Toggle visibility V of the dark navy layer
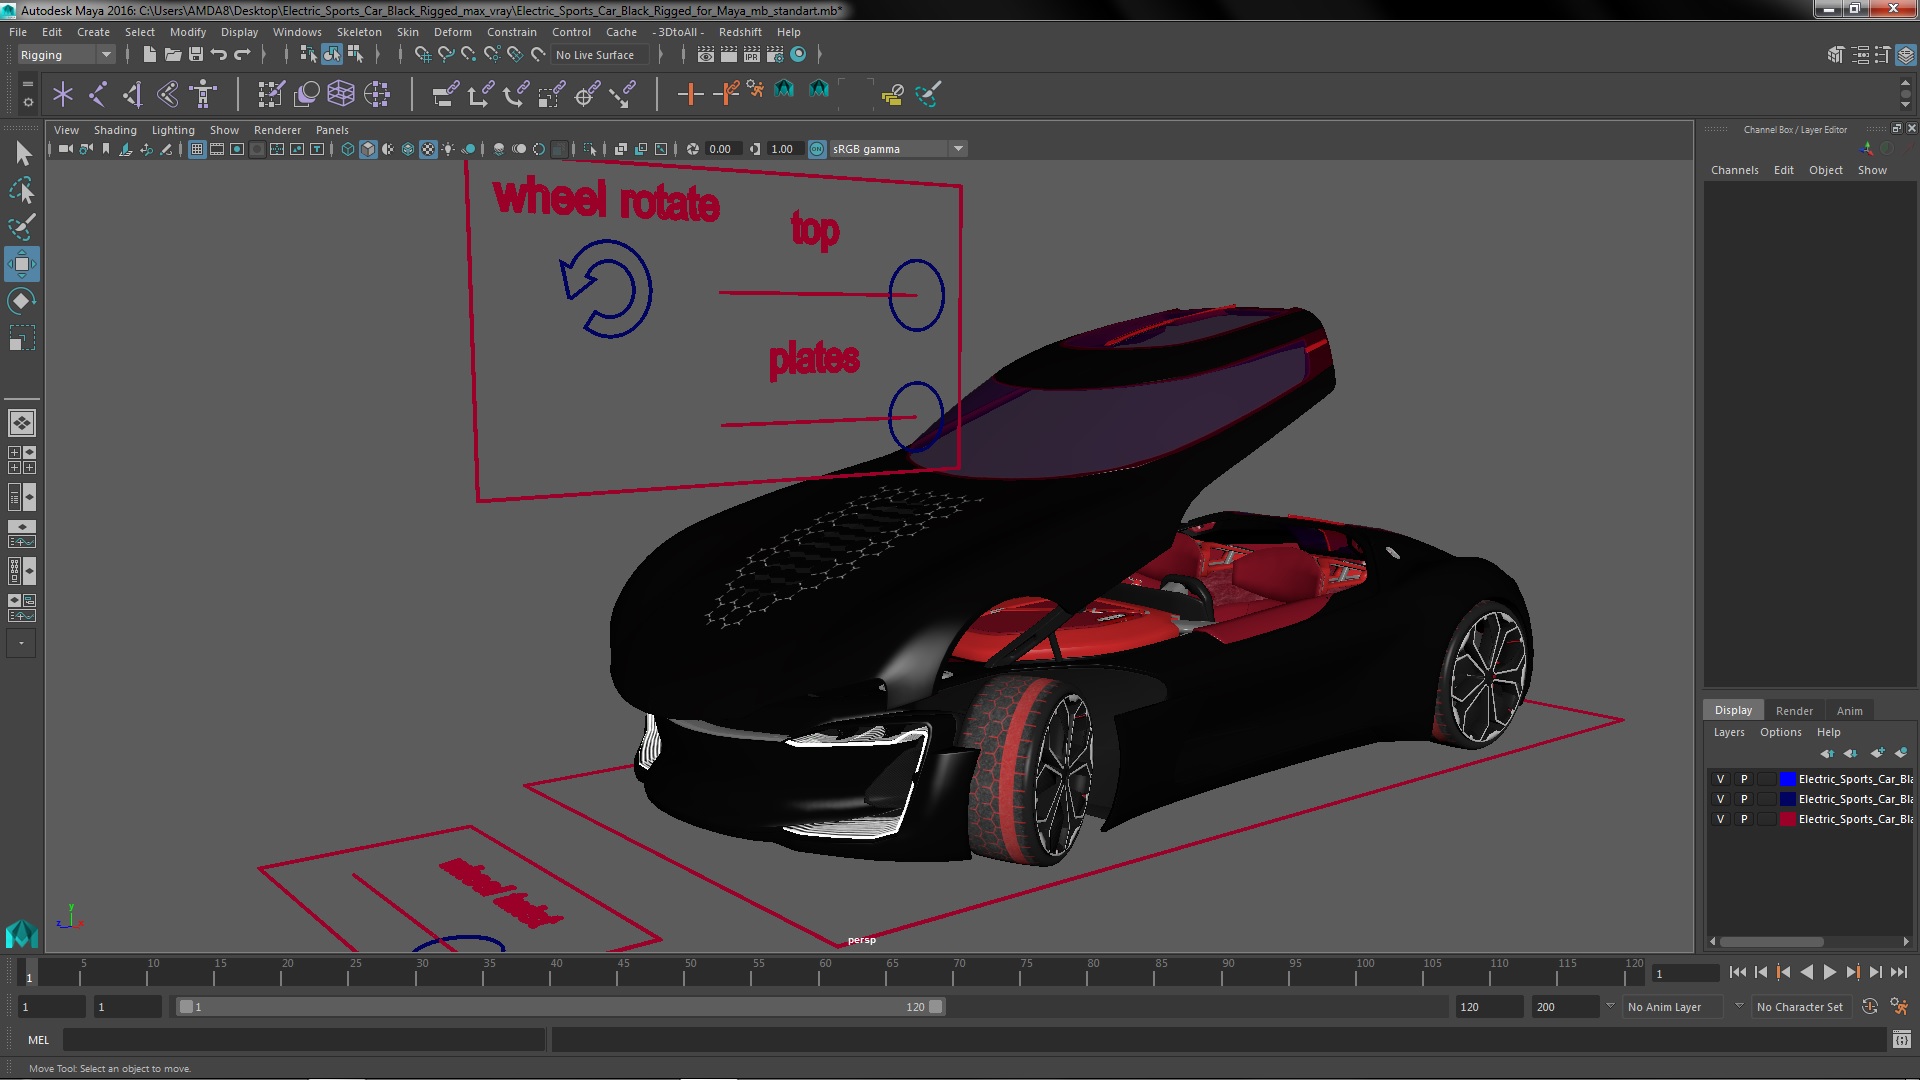Image resolution: width=1920 pixels, height=1080 pixels. click(1720, 799)
